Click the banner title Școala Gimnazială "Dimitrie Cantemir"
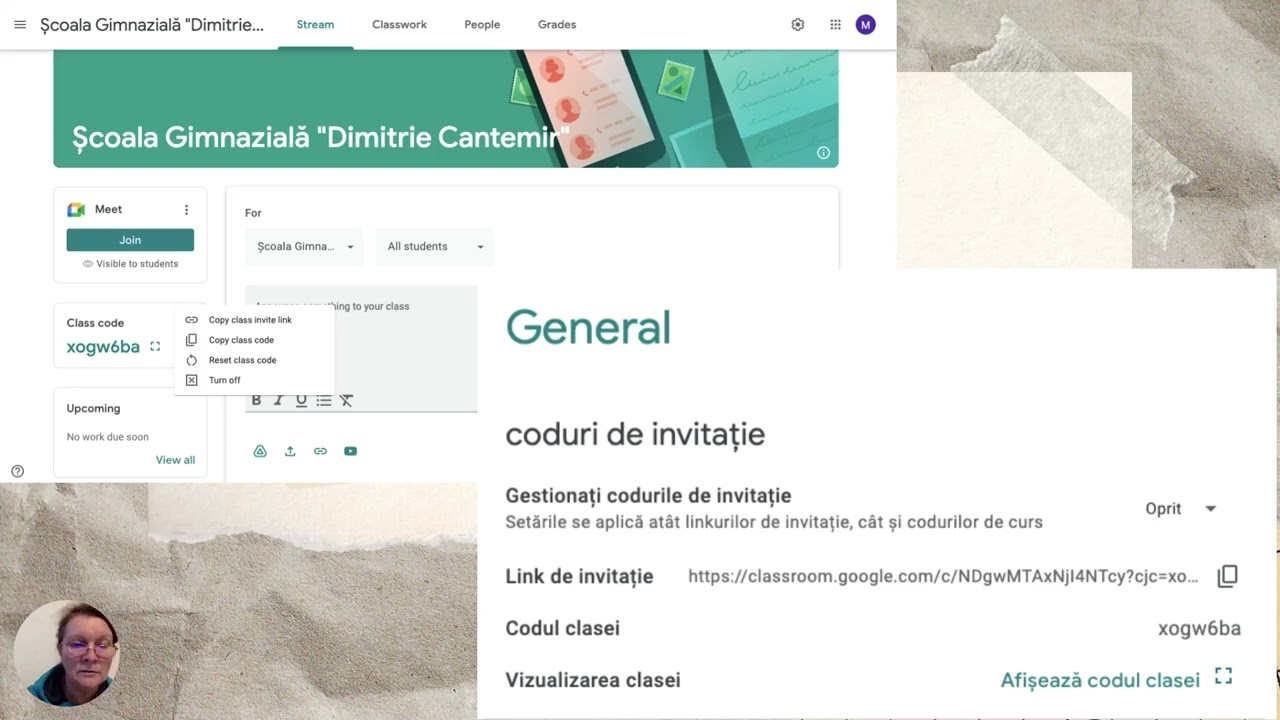1280x720 pixels. (321, 137)
